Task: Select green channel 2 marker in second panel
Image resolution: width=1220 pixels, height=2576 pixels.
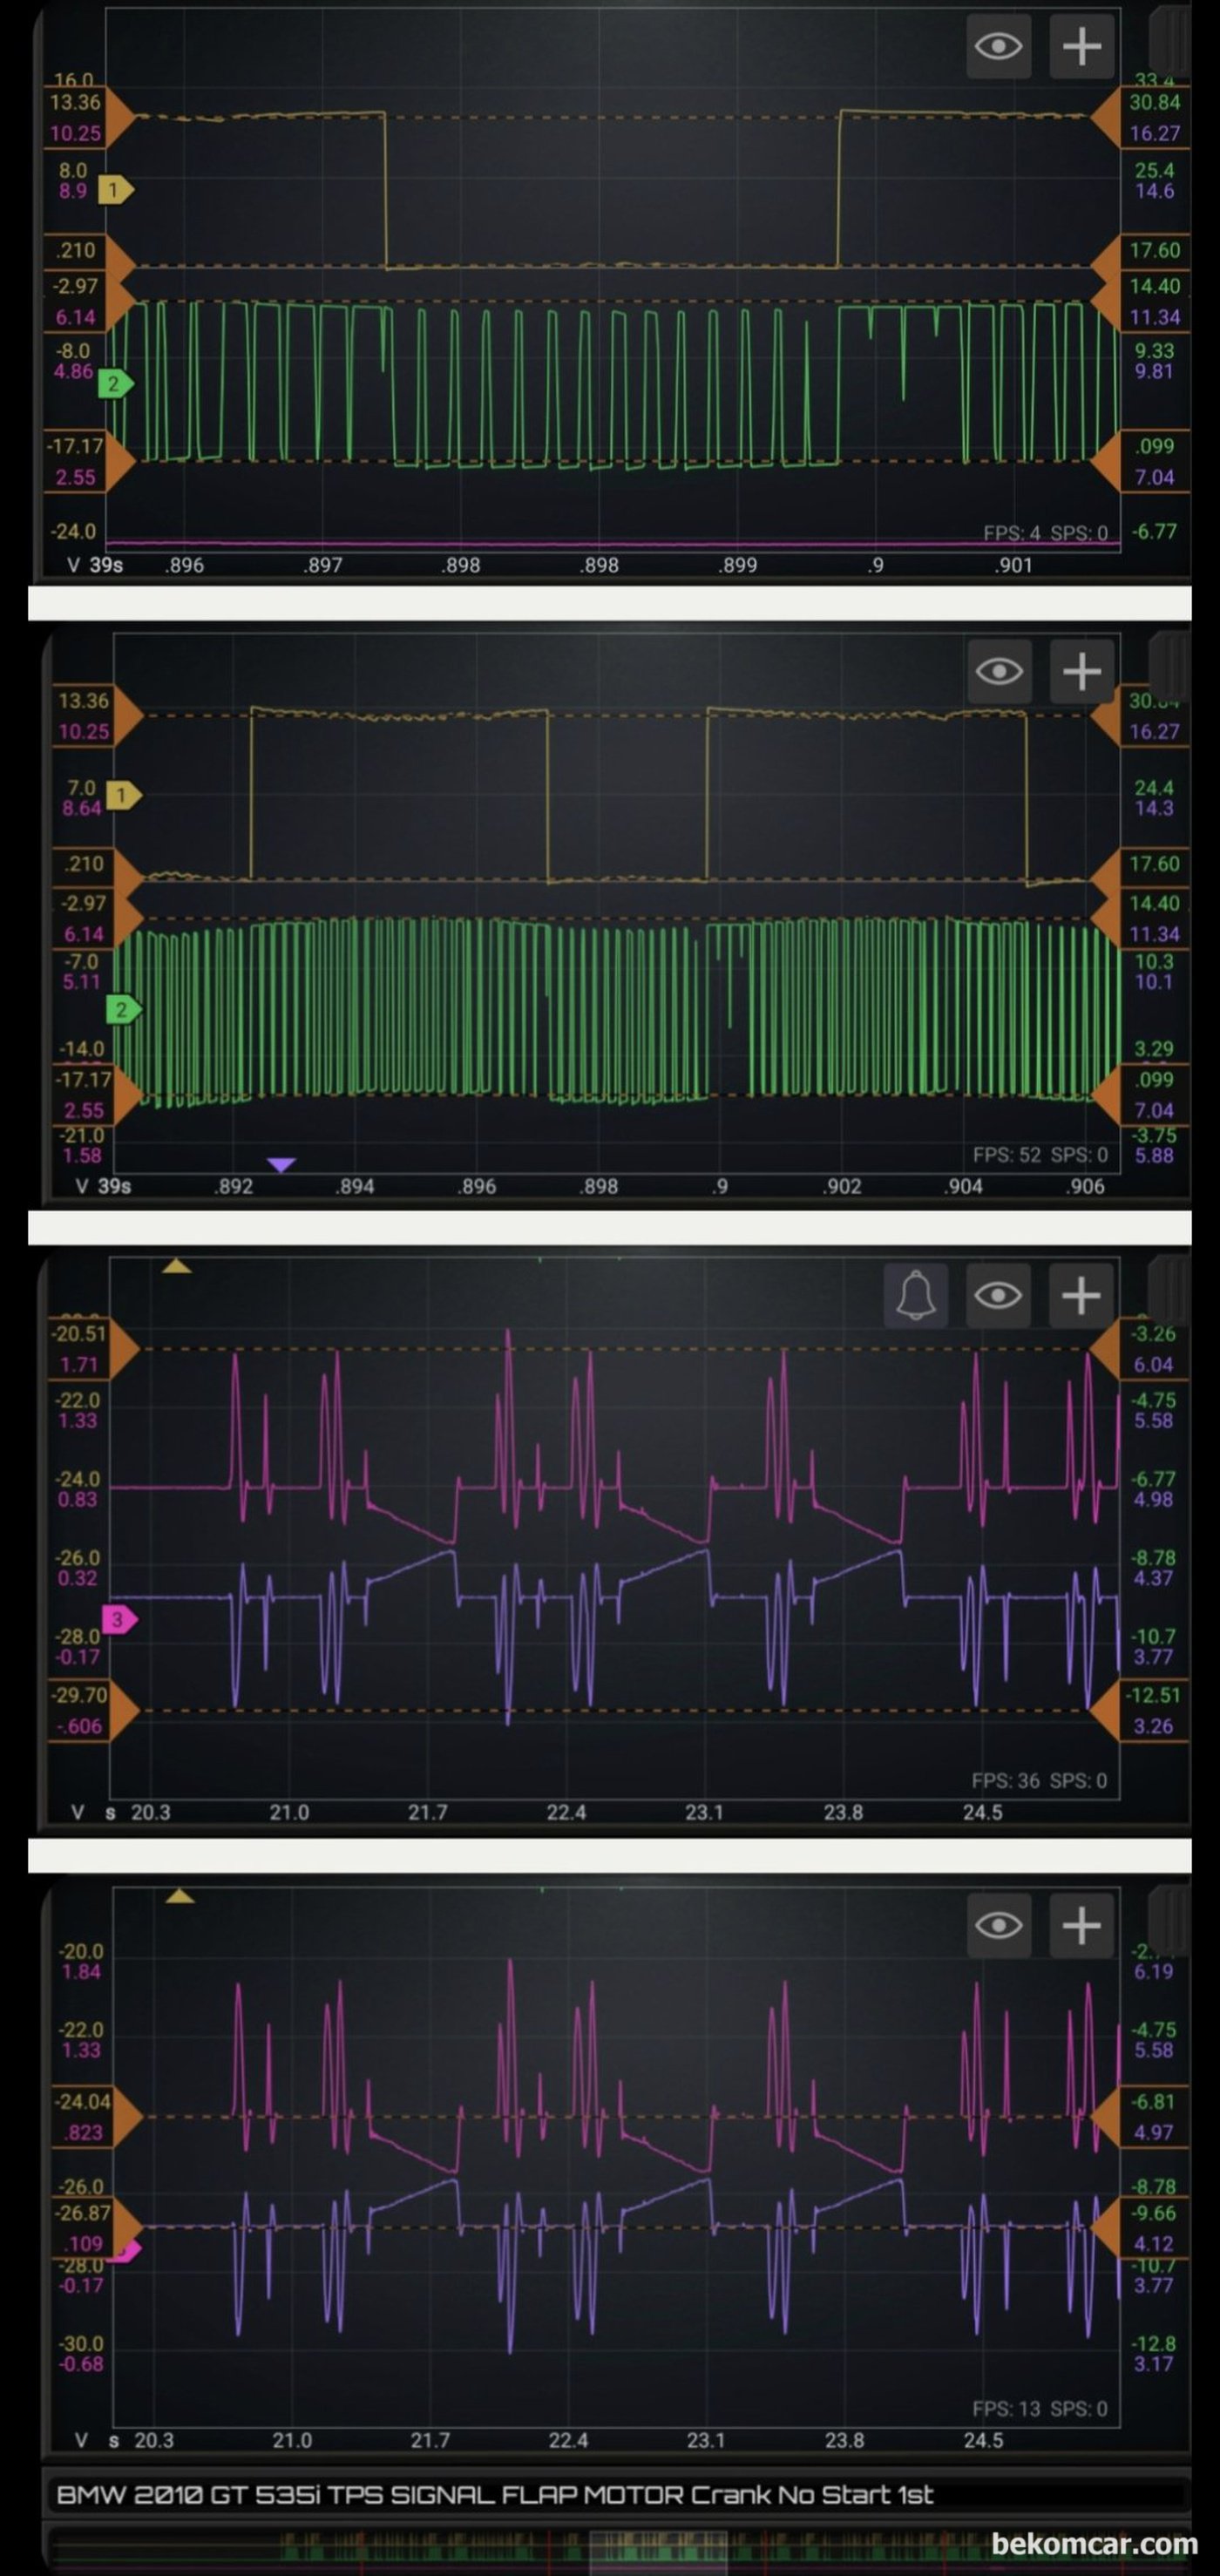Action: 124,1010
